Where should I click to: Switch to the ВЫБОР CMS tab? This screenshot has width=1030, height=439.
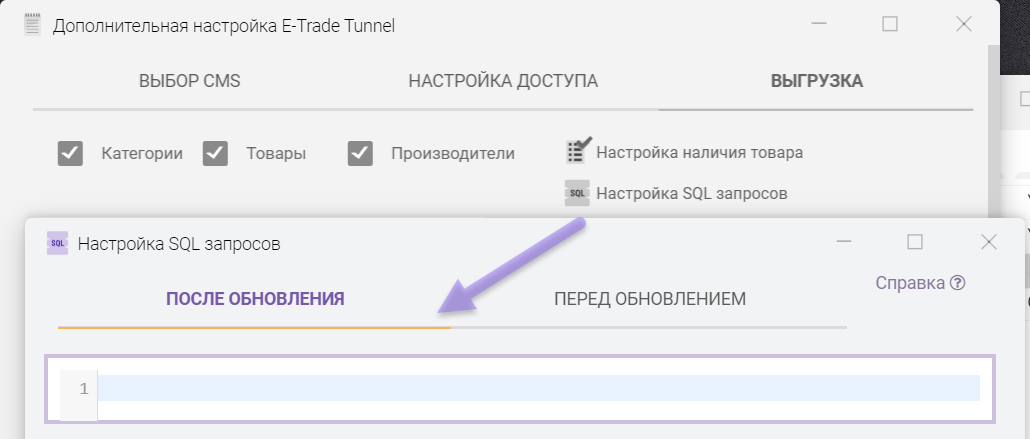tap(190, 81)
